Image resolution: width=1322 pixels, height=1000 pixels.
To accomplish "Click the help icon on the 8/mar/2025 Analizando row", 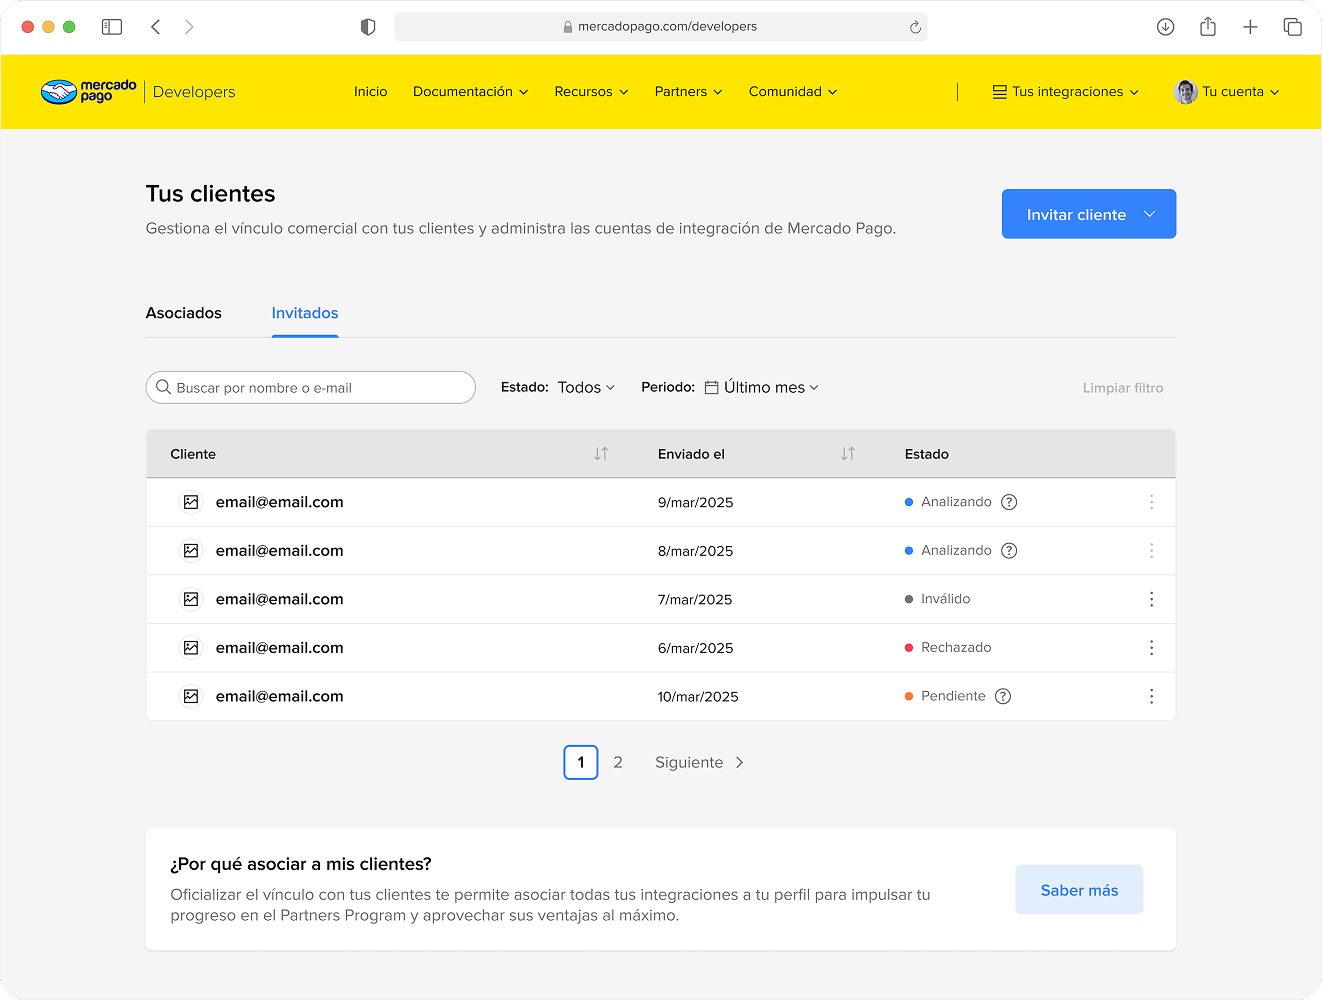I will point(1009,551).
